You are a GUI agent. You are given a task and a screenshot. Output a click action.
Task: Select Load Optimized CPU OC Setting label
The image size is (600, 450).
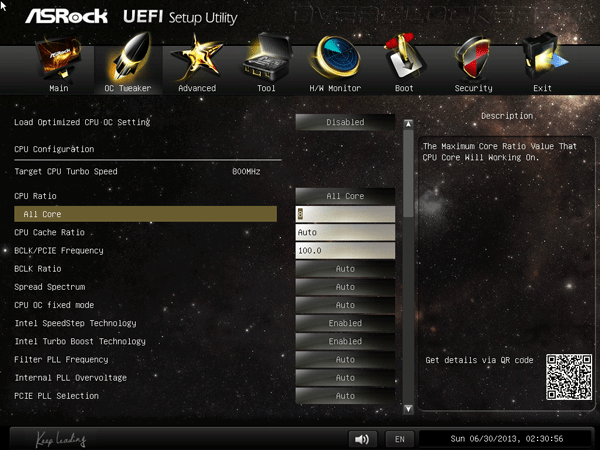coord(82,122)
